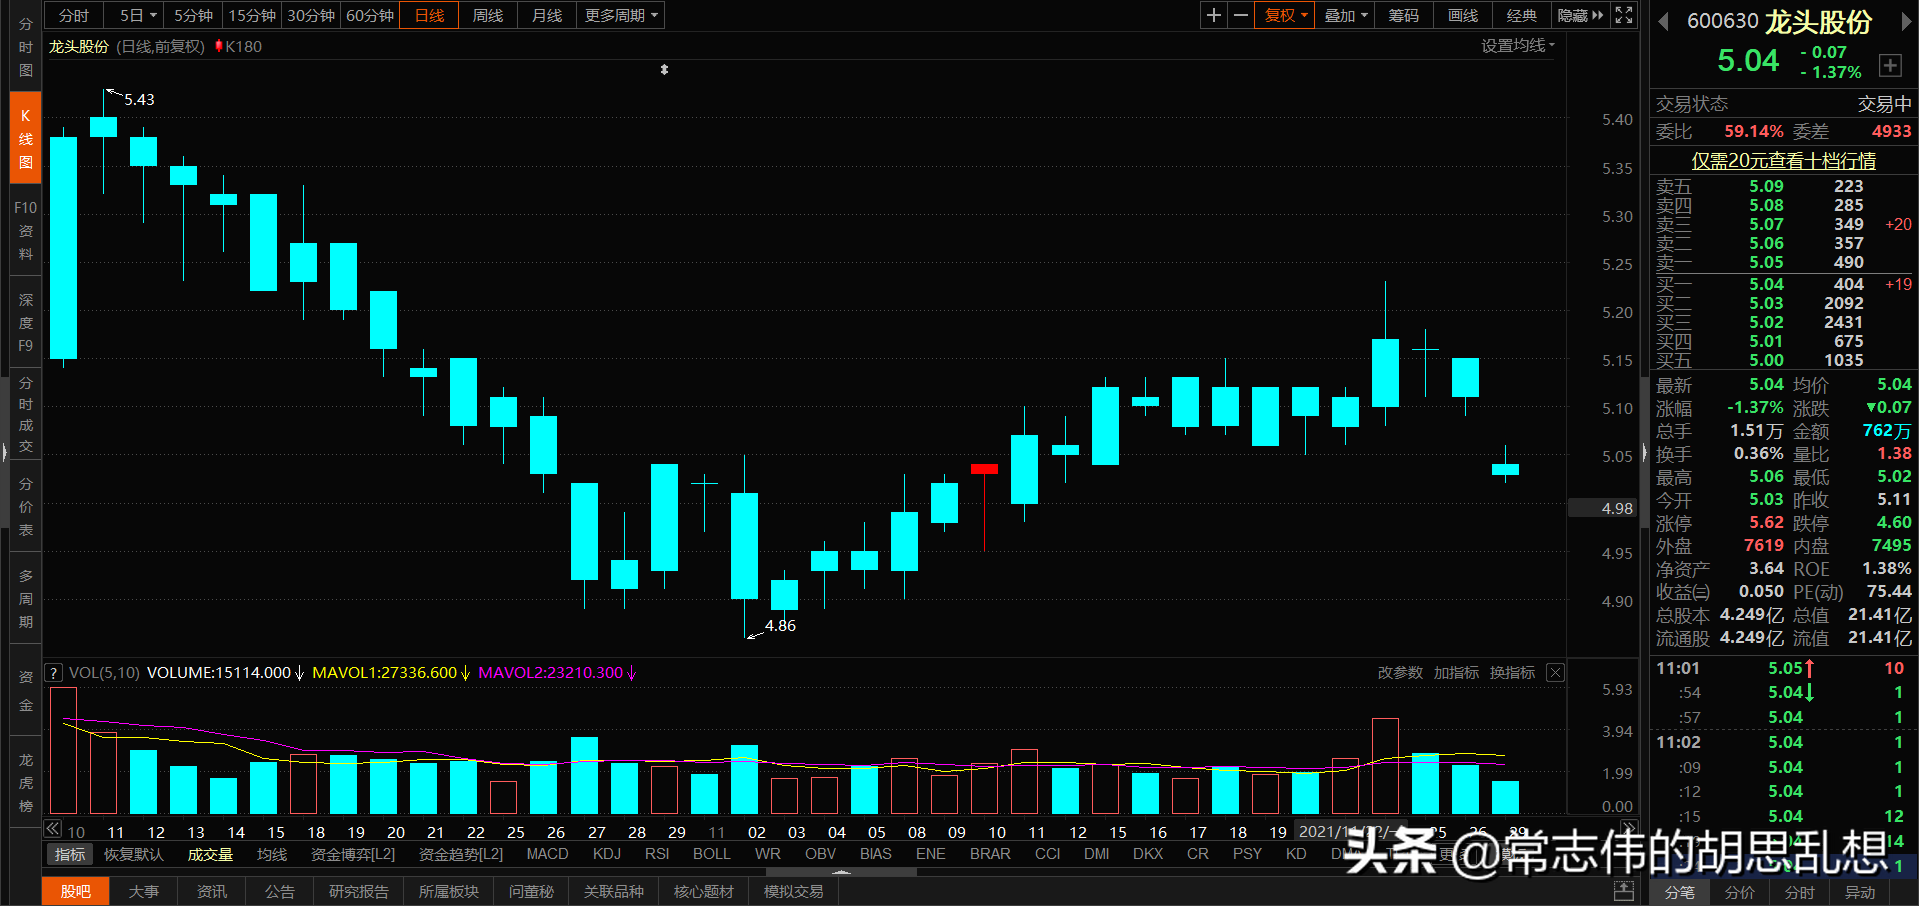
Task: Expand the 叠加 overlay dropdown
Action: pyautogui.click(x=1344, y=15)
